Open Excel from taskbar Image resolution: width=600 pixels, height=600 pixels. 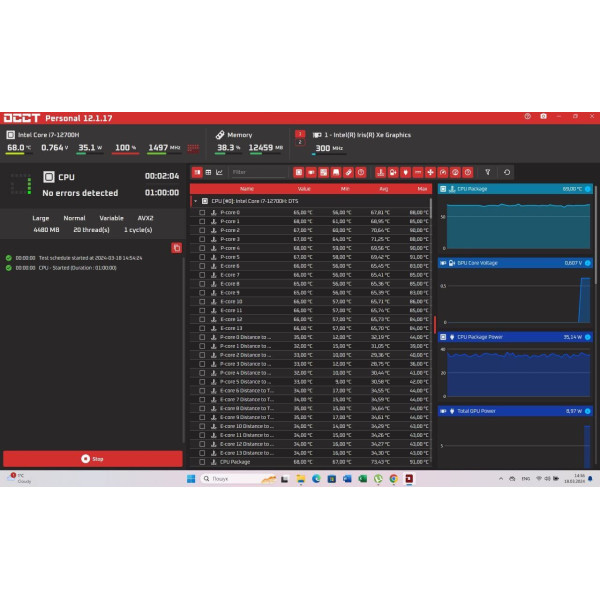tap(362, 479)
